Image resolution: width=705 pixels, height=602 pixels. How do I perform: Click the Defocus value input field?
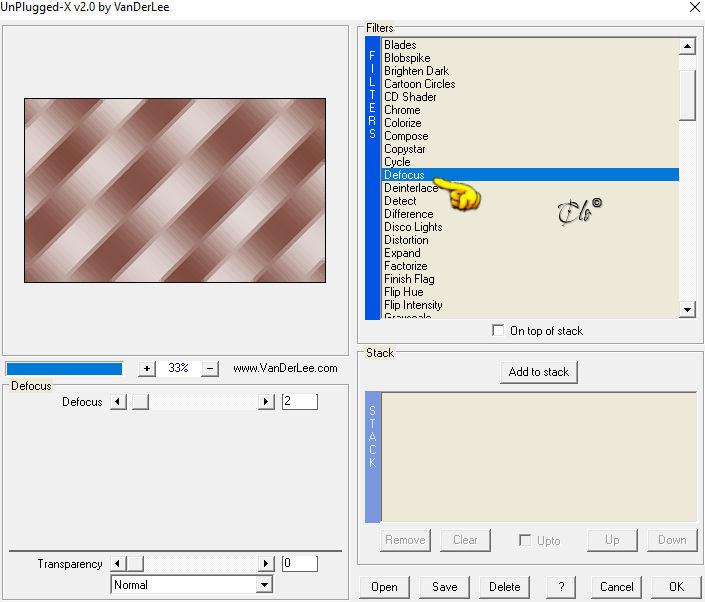299,401
